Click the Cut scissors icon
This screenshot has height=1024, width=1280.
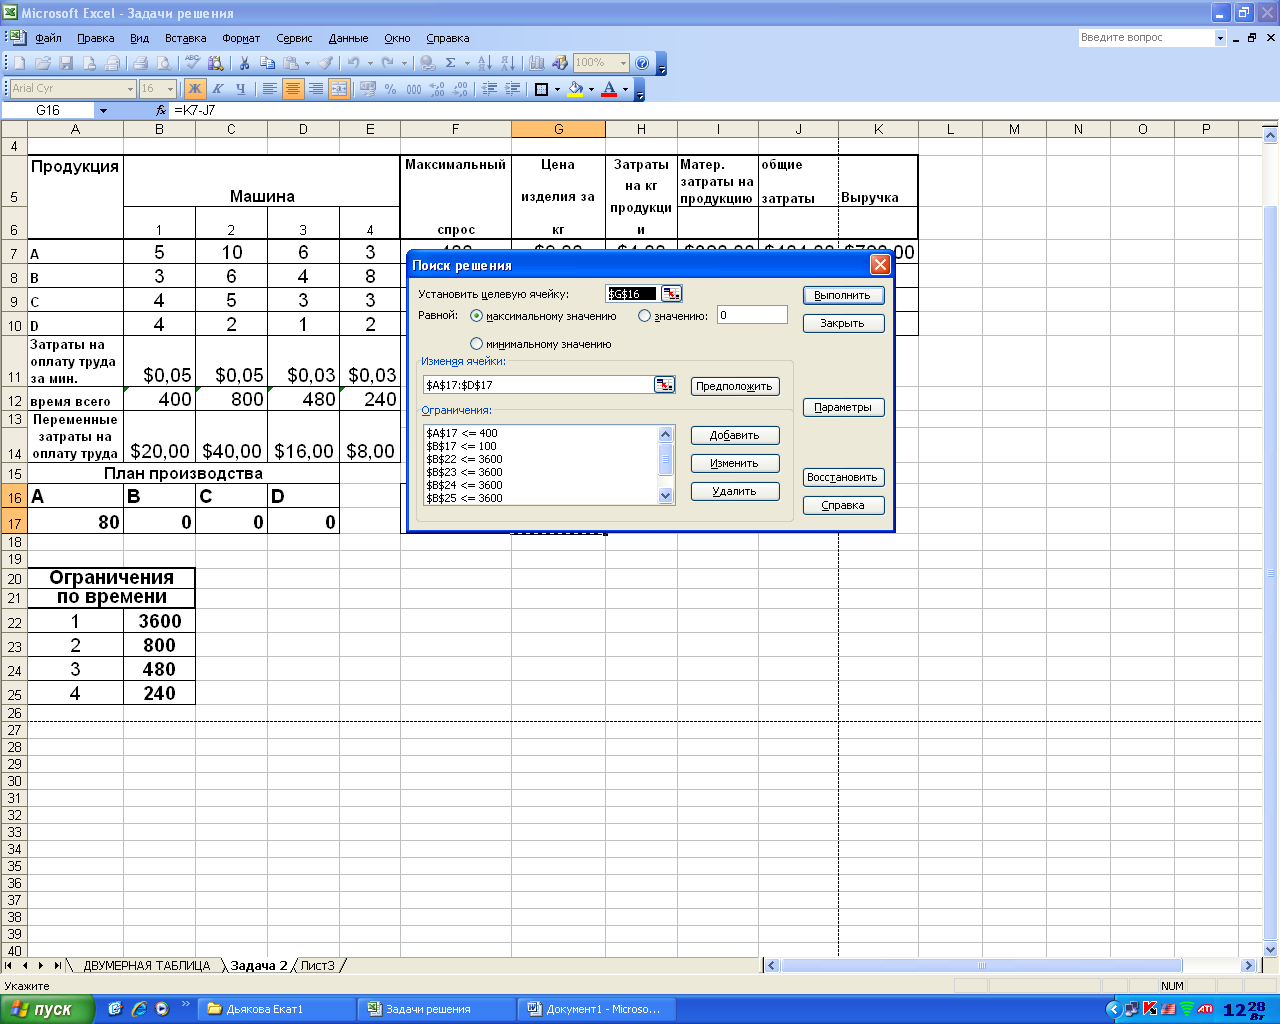tap(243, 63)
